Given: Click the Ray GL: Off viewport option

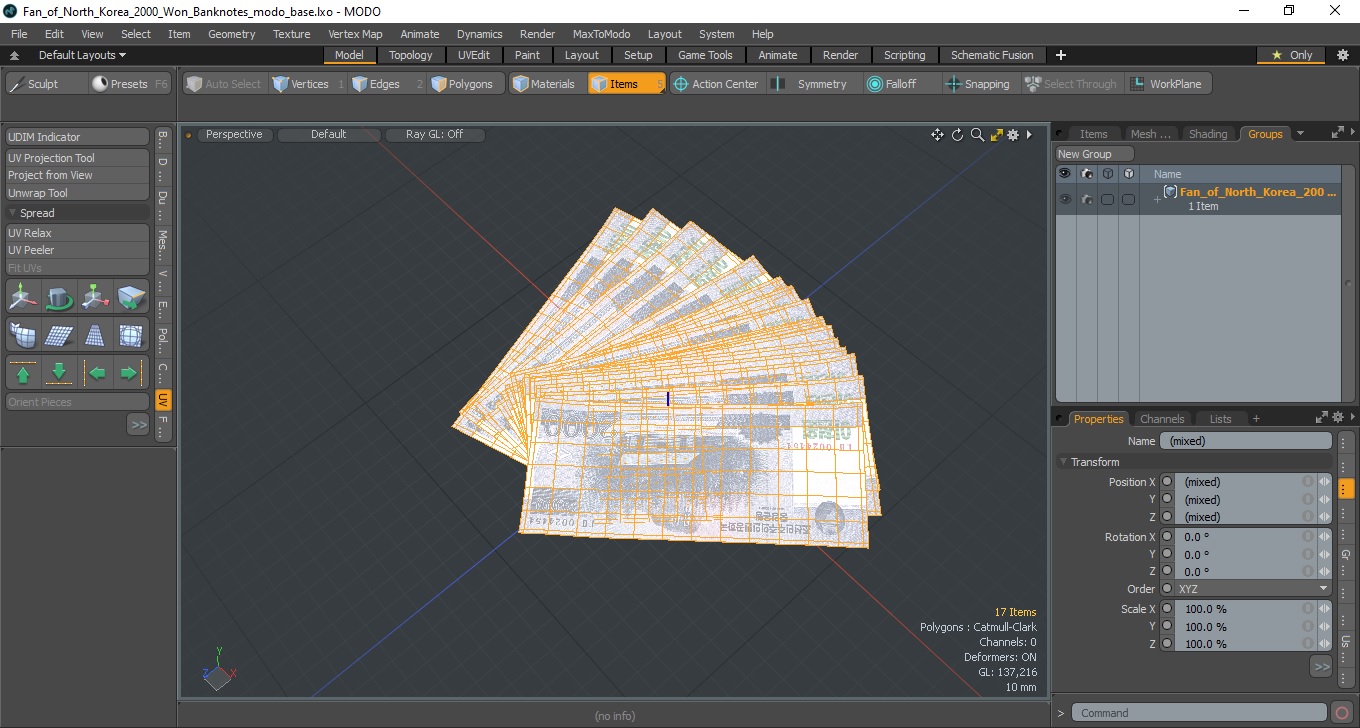Looking at the screenshot, I should [x=434, y=134].
